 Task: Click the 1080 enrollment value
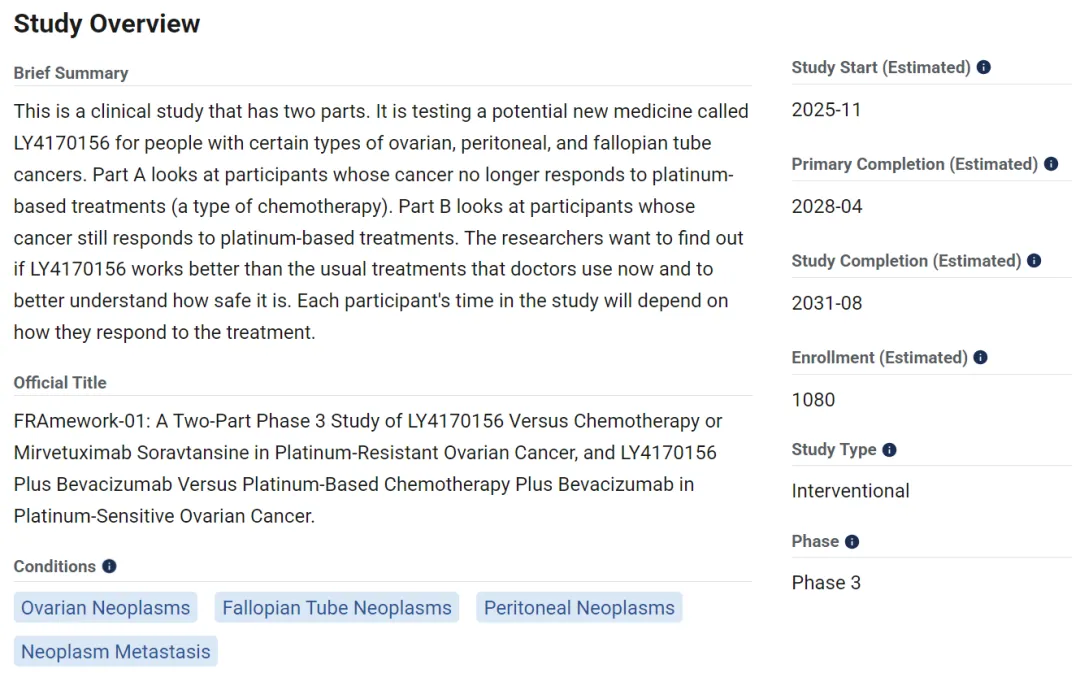tap(813, 400)
